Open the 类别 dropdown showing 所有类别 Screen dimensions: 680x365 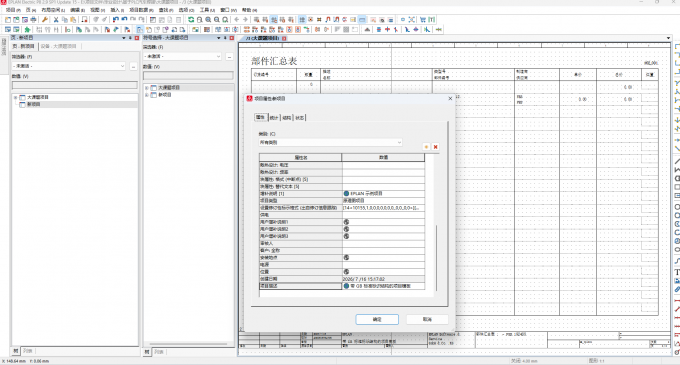pyautogui.click(x=330, y=142)
